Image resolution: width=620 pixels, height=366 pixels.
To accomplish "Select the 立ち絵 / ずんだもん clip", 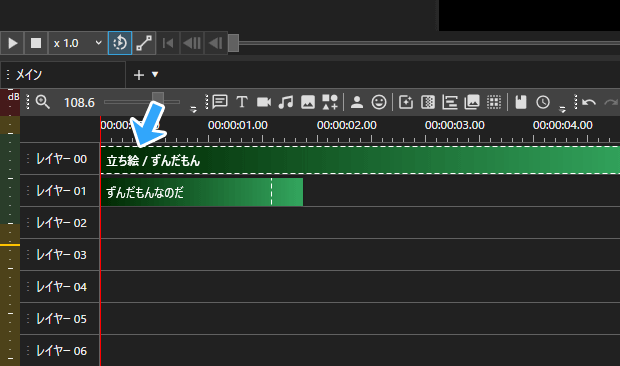I will 360,160.
